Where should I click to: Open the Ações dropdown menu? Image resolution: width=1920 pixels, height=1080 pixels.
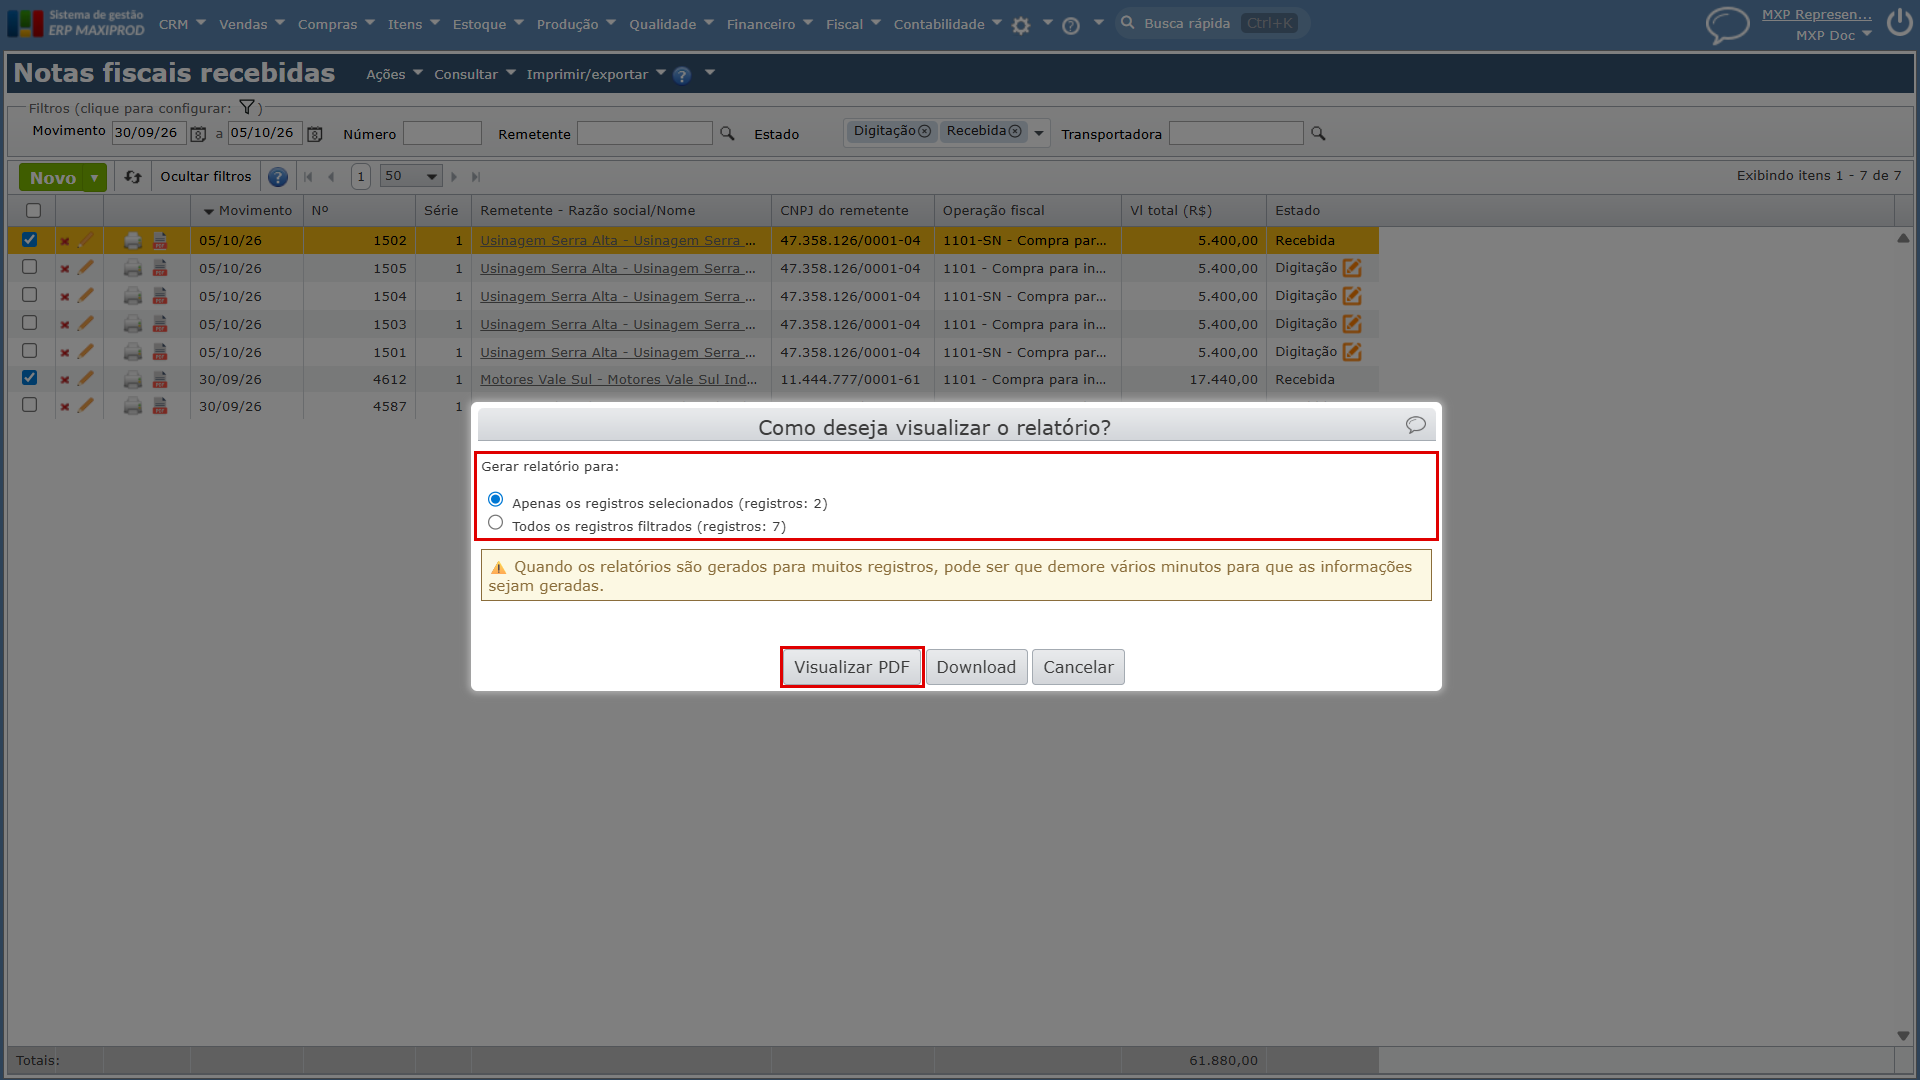pyautogui.click(x=394, y=74)
